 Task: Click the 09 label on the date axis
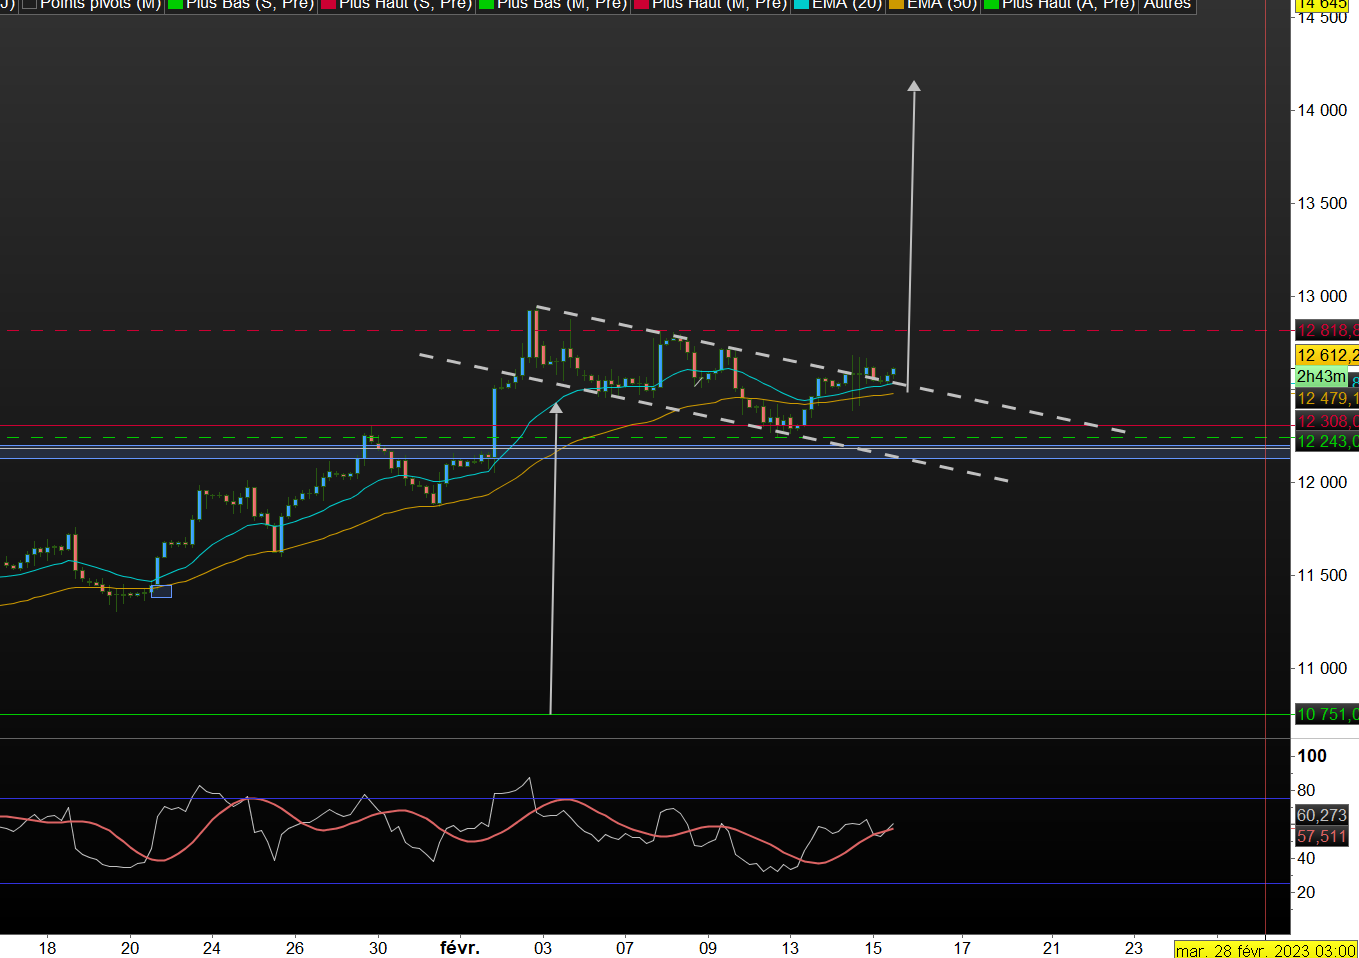pos(708,948)
